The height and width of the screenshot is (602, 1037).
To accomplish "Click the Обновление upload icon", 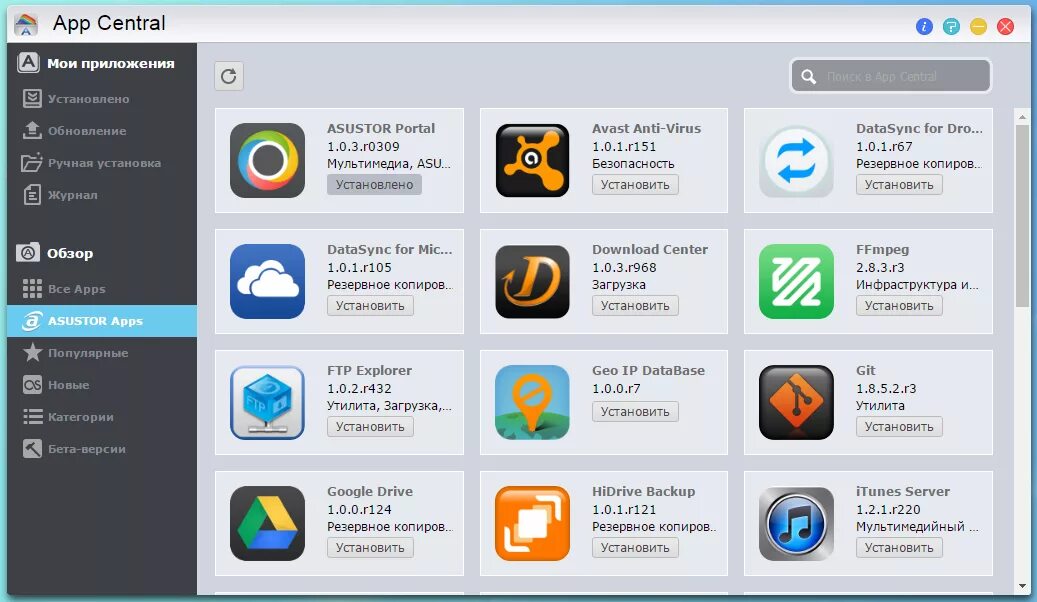I will click(x=32, y=130).
